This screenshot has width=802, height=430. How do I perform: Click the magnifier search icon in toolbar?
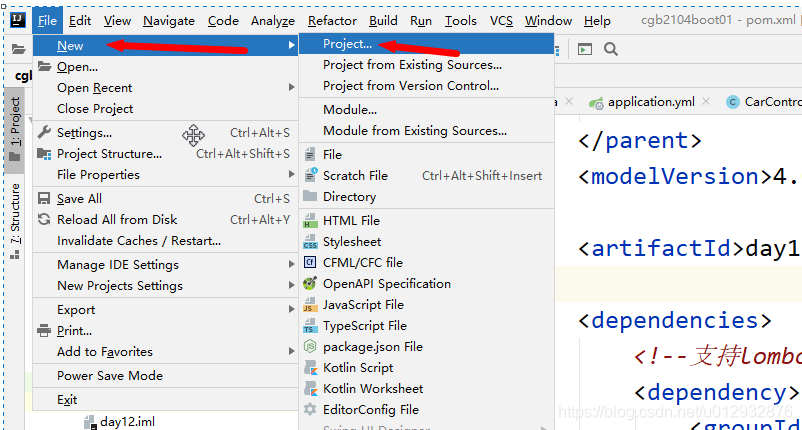610,49
